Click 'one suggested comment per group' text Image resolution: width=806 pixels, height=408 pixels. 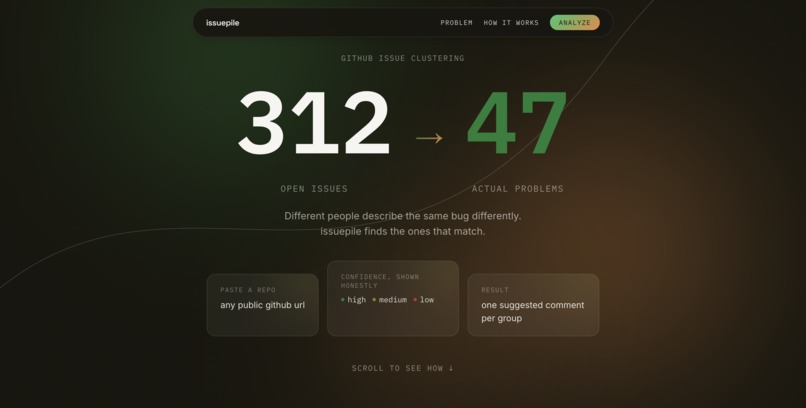533,311
